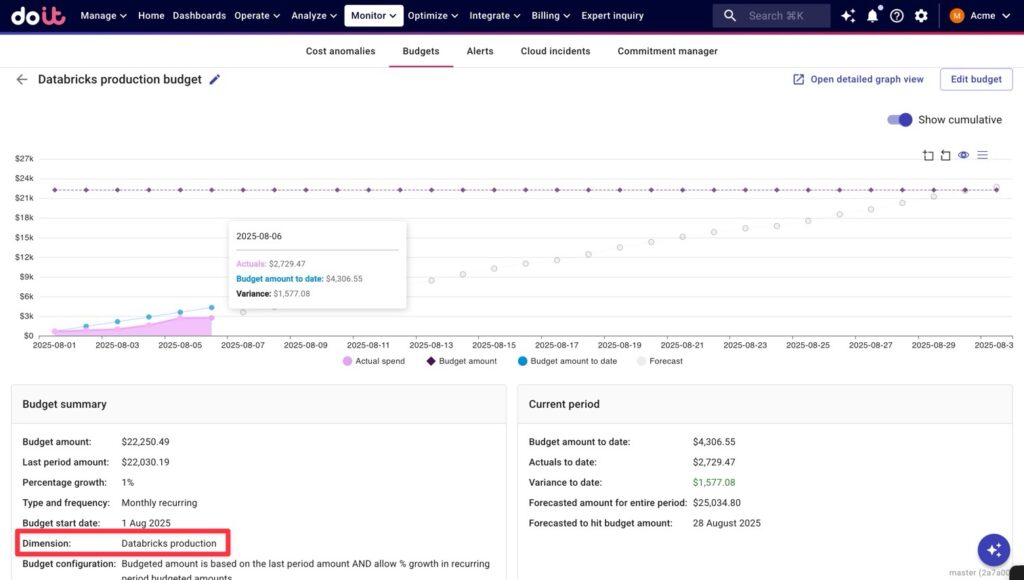Open Dashboards in the top navigation
The width and height of the screenshot is (1024, 580).
(x=199, y=16)
